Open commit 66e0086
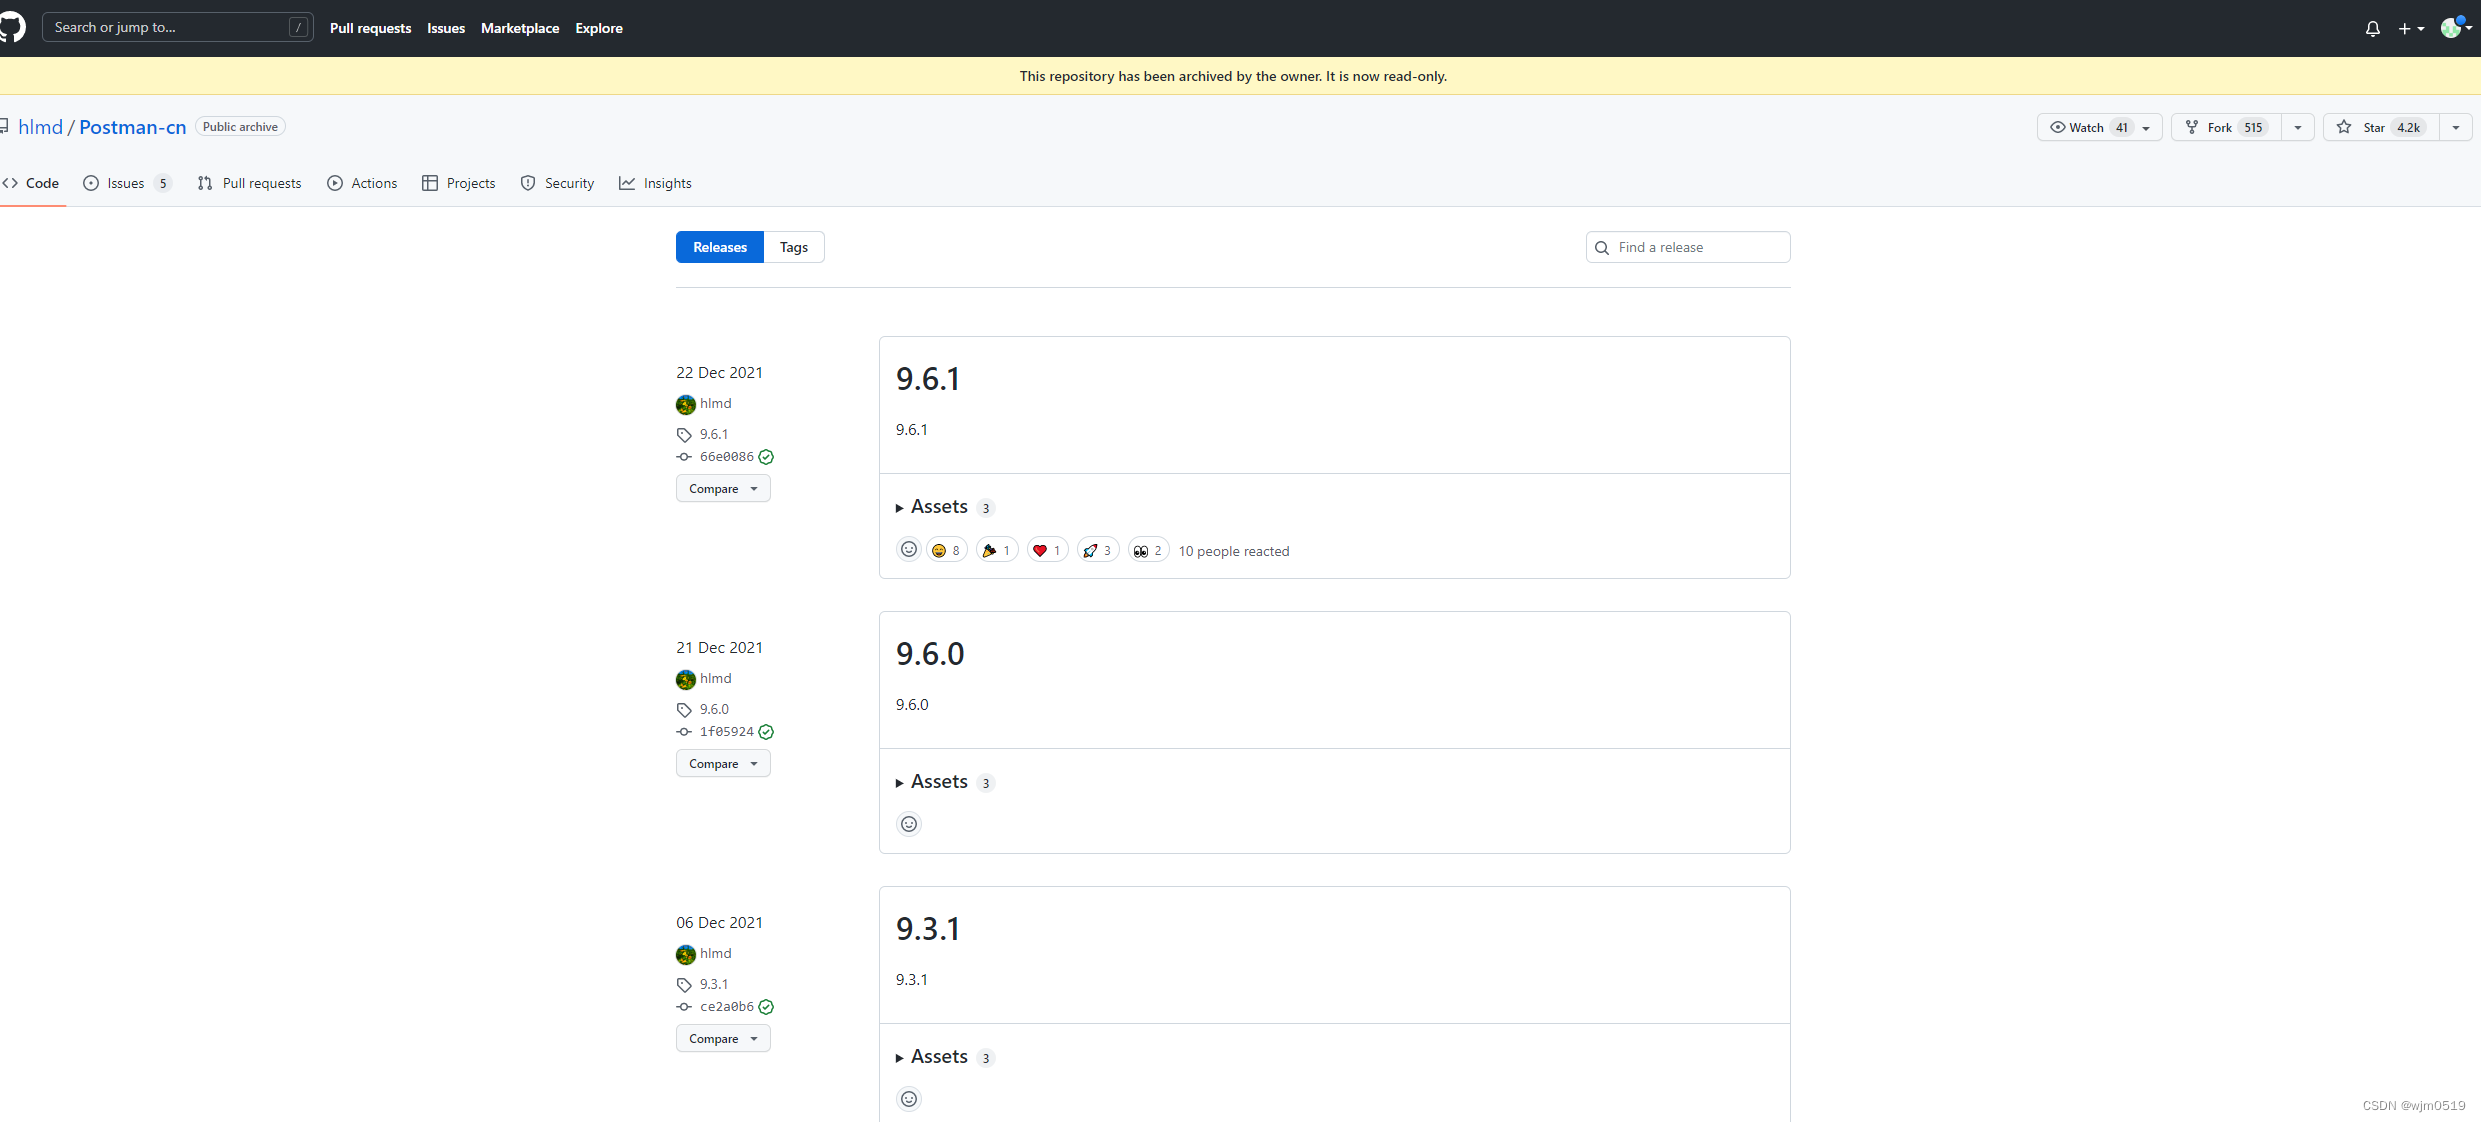Viewport: 2481px width, 1122px height. click(x=727, y=457)
